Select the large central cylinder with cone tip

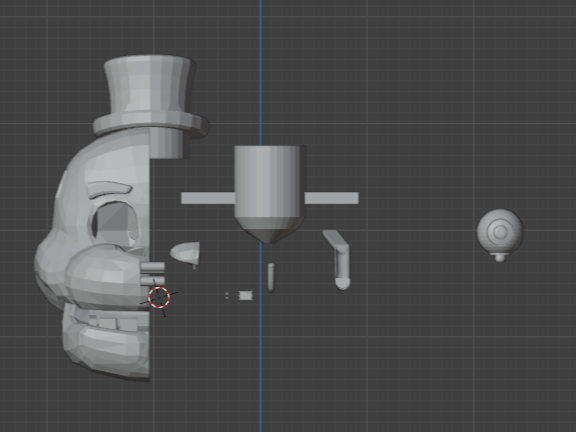270,194
